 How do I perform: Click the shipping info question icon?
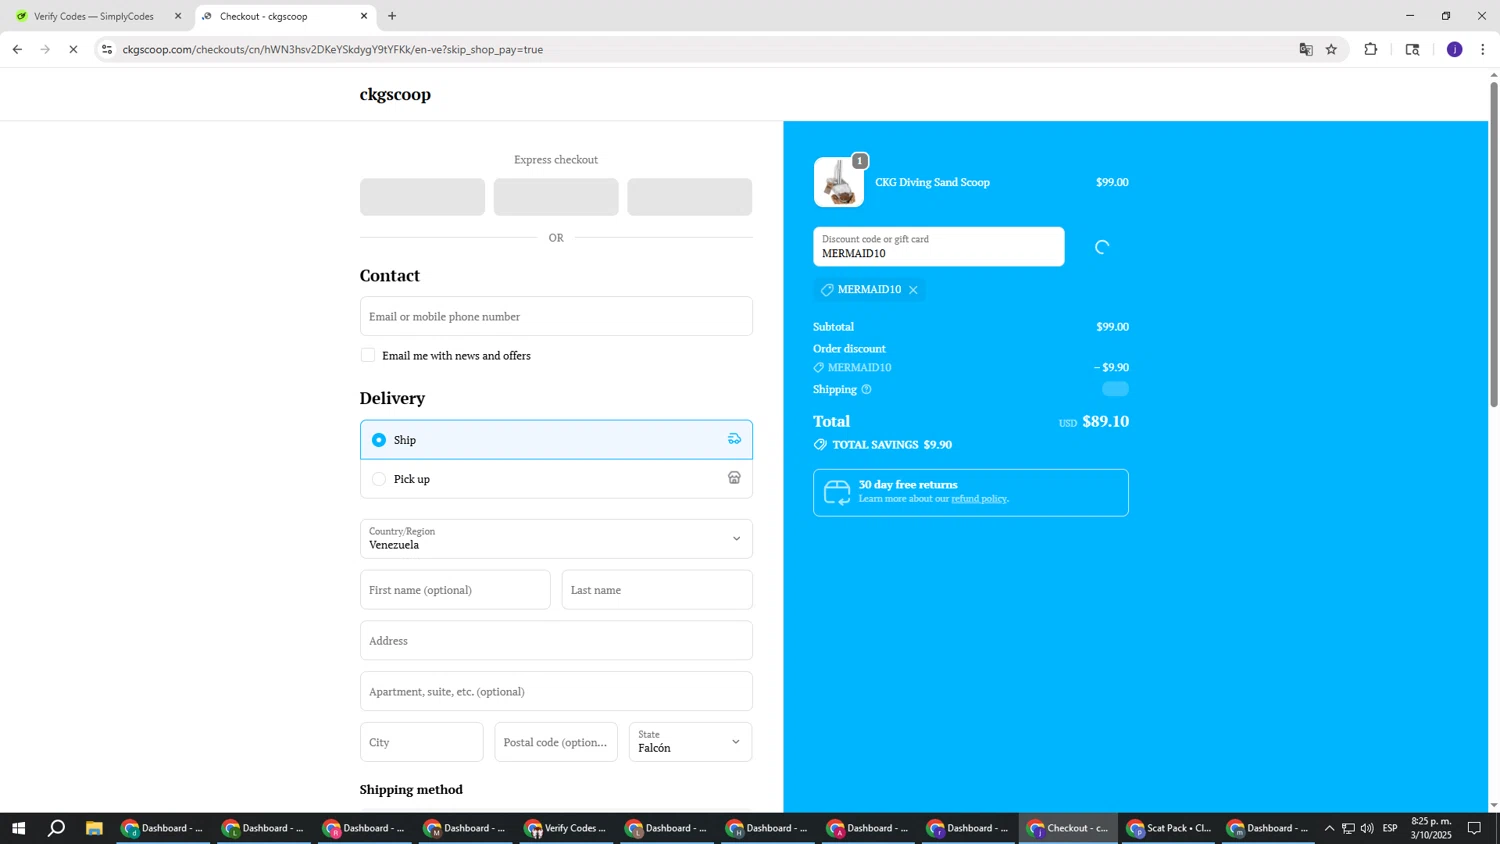coord(866,389)
